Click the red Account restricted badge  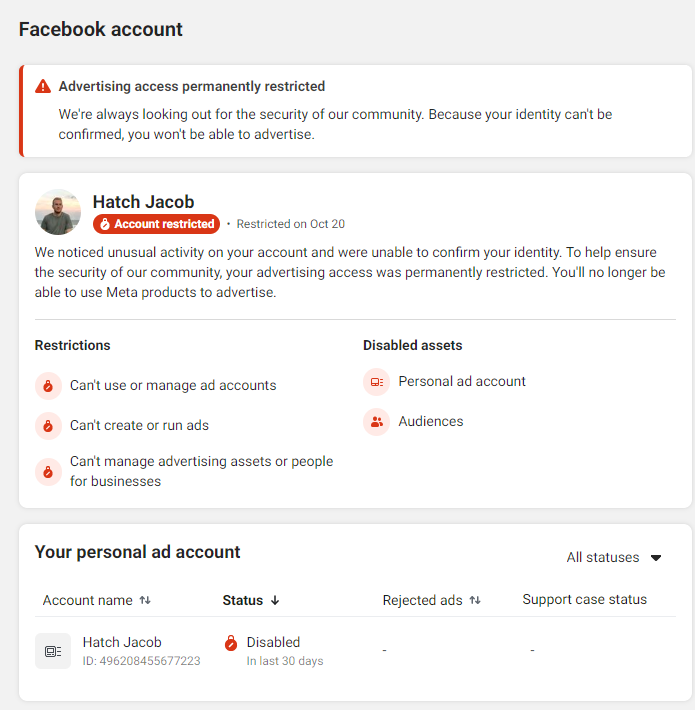tap(156, 224)
